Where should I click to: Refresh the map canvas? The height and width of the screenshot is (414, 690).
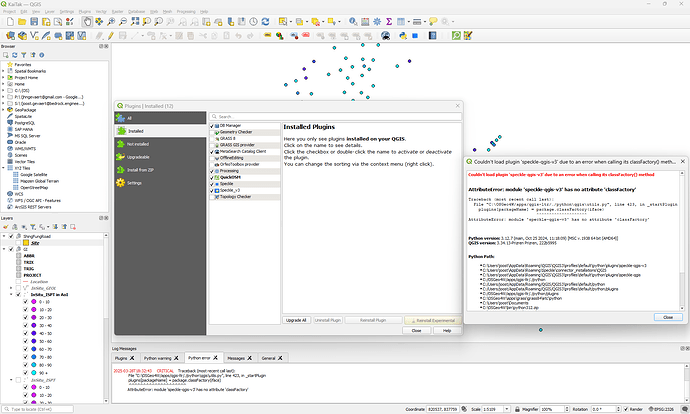click(265, 22)
